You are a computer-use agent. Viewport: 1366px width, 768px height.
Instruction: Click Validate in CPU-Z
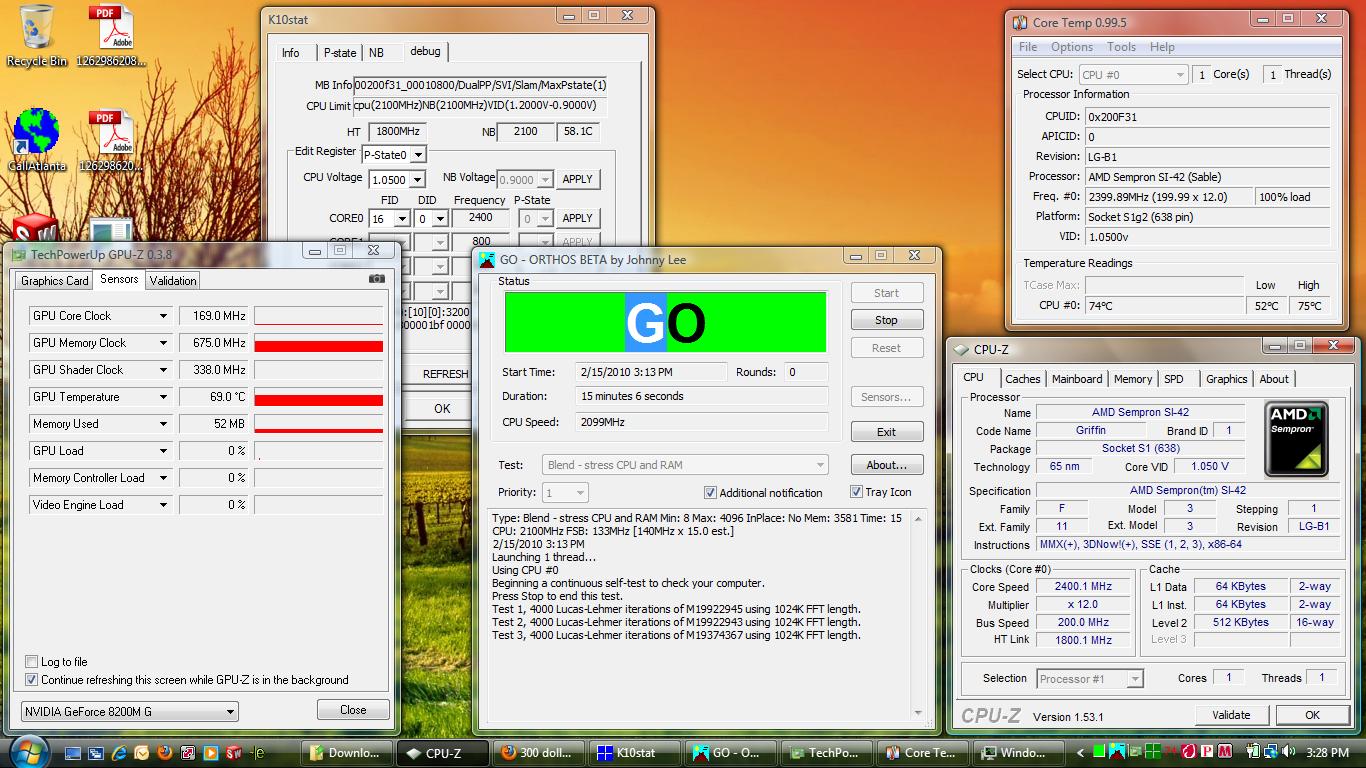(x=1231, y=715)
